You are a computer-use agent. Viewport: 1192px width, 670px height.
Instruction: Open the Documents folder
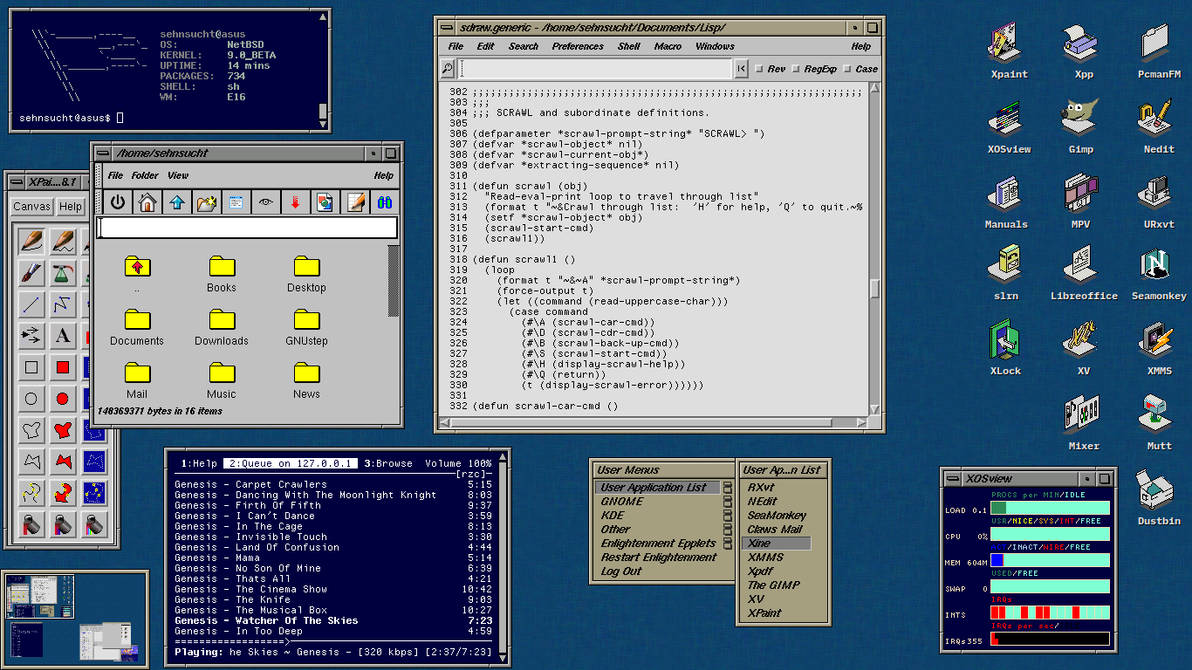click(137, 328)
